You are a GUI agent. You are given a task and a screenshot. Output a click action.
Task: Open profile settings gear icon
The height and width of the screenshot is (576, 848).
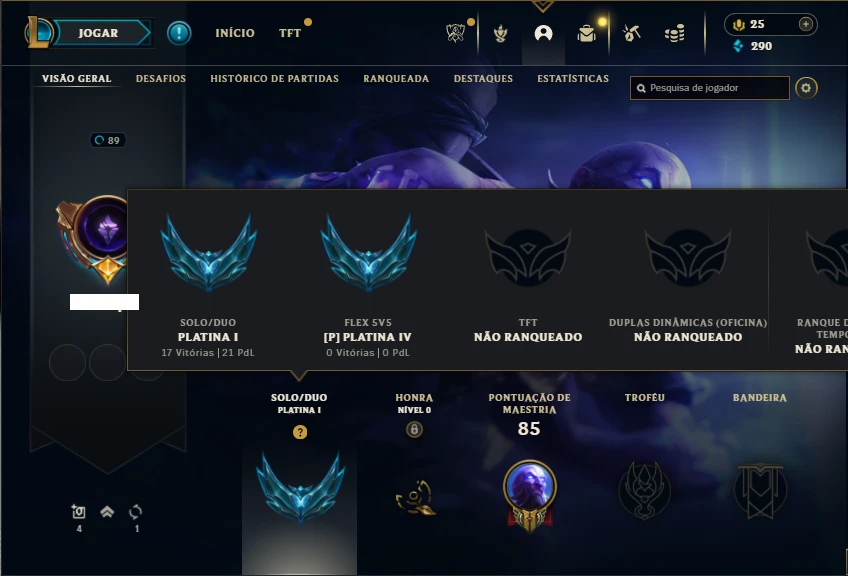pos(806,88)
